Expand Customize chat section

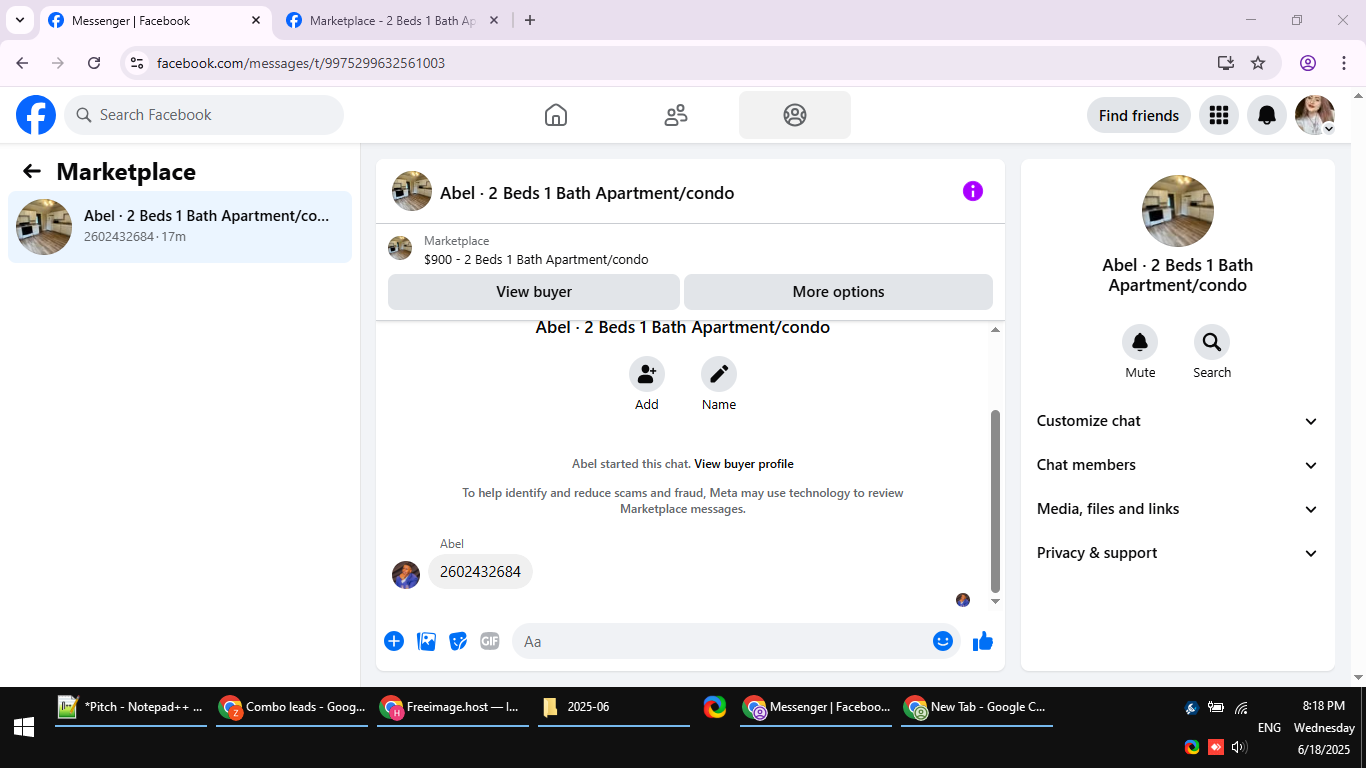pos(1178,421)
